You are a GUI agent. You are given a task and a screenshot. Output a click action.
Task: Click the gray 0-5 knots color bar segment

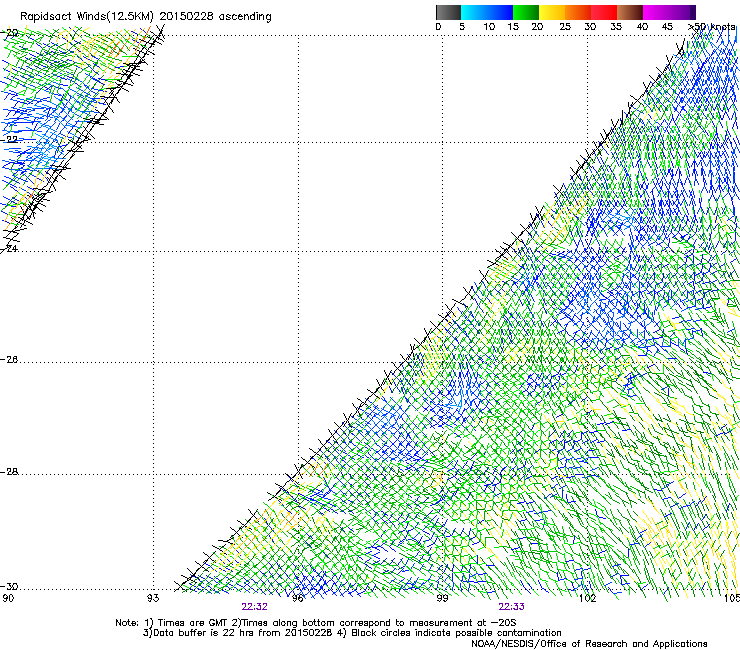448,12
